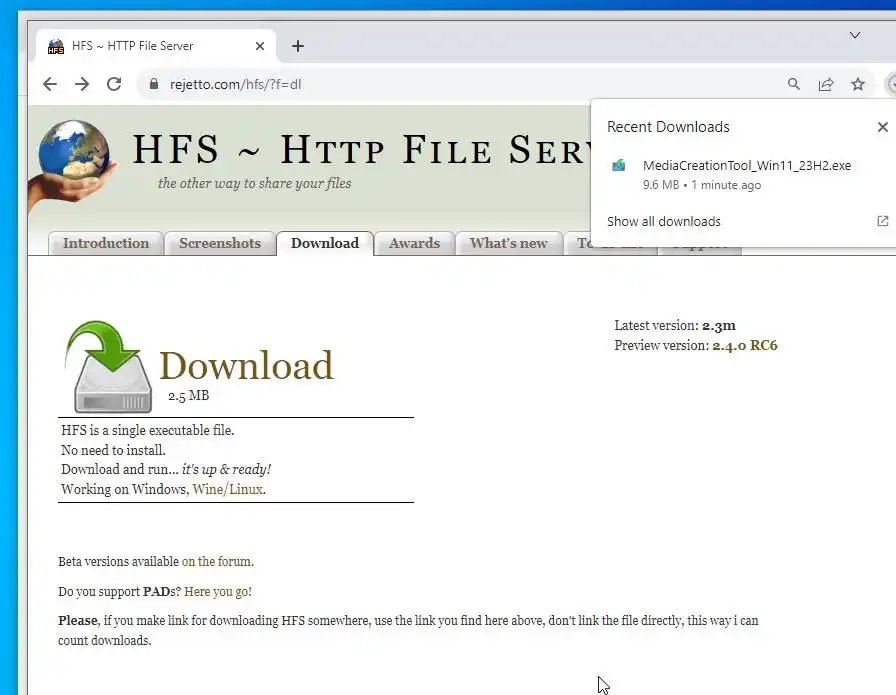The image size is (896, 695).
Task: Click the 2.3m latest version text
Action: (x=719, y=325)
